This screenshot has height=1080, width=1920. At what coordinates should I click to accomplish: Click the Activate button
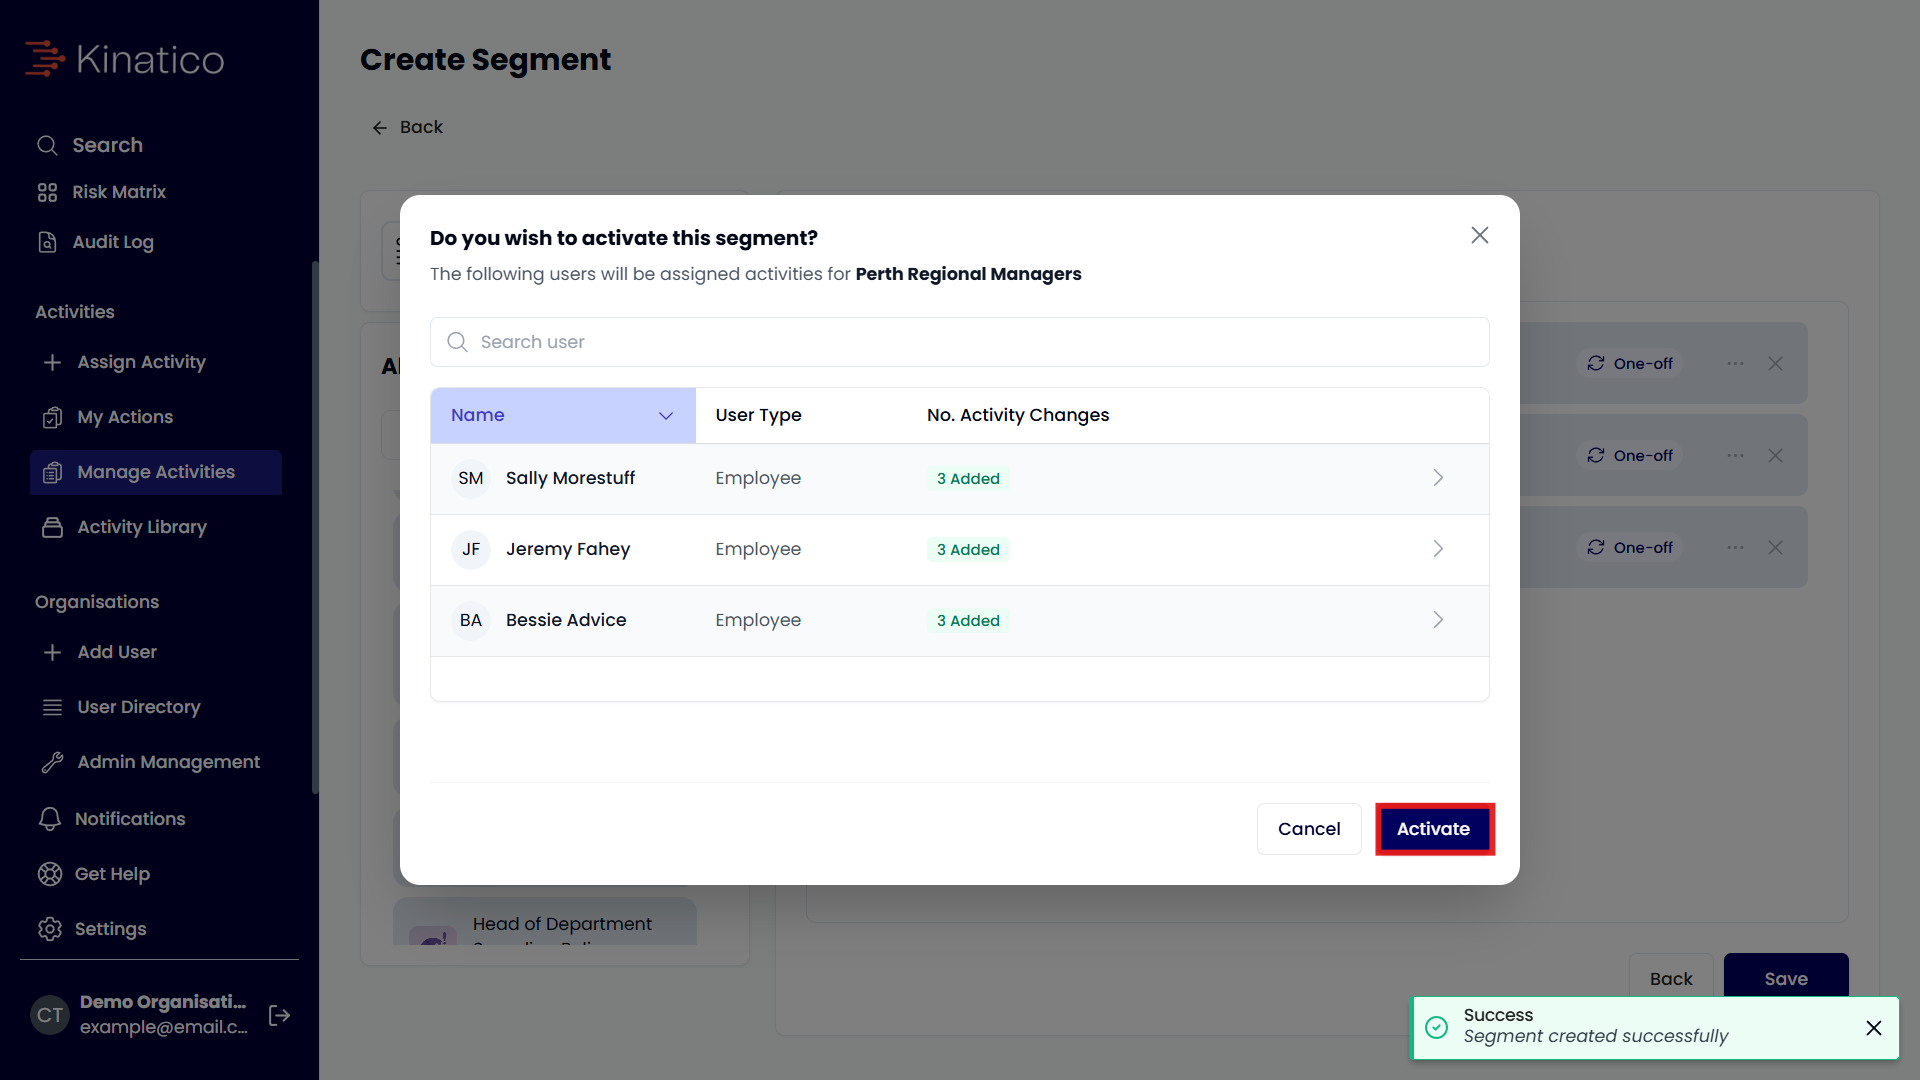(x=1434, y=829)
